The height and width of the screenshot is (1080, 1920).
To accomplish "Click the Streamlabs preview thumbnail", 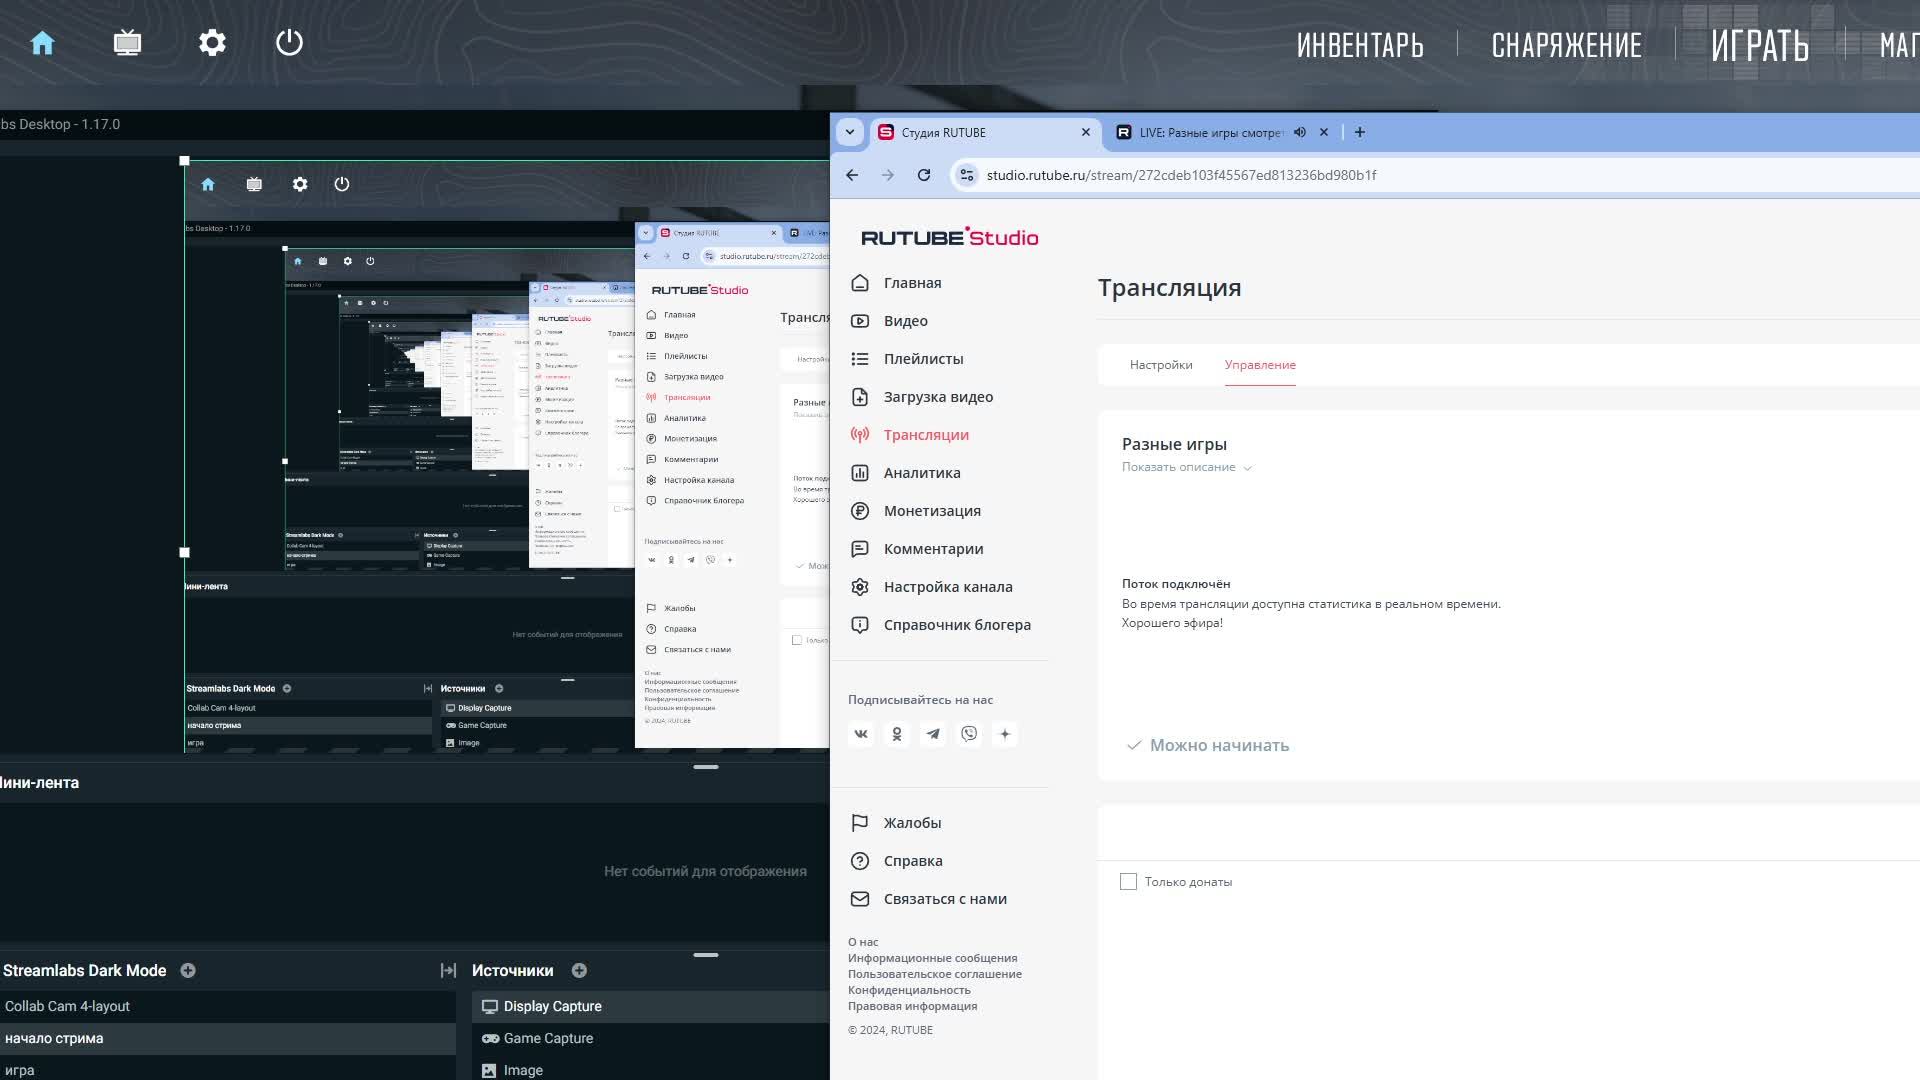I will coord(507,456).
